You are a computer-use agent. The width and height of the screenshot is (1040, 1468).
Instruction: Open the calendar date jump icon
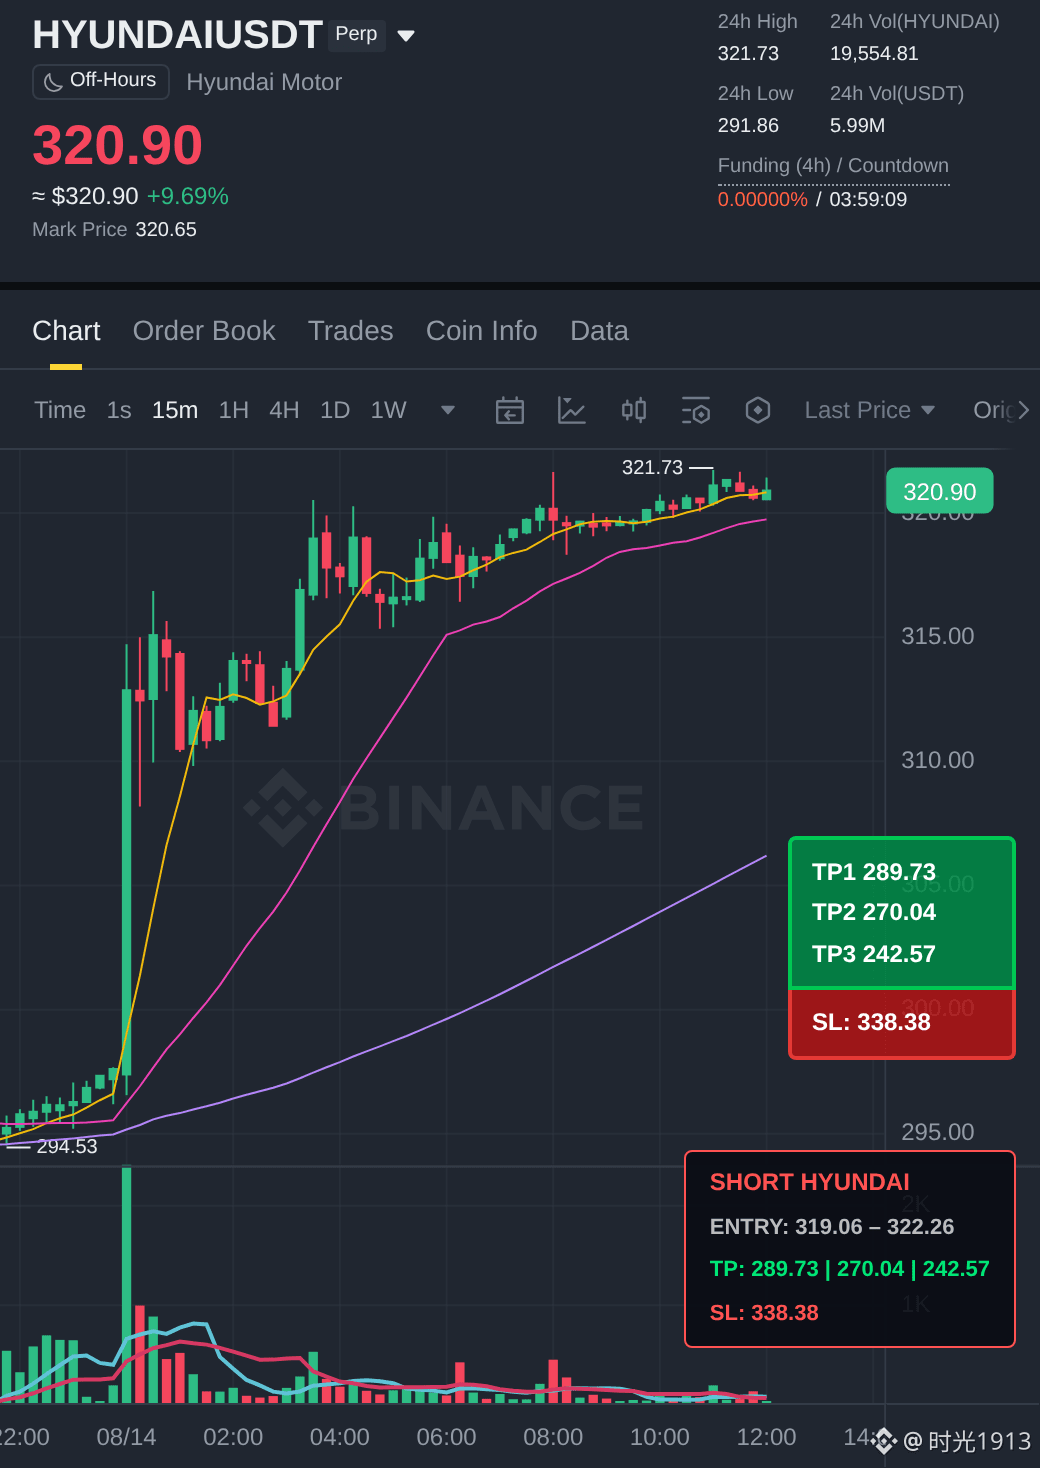coord(510,410)
